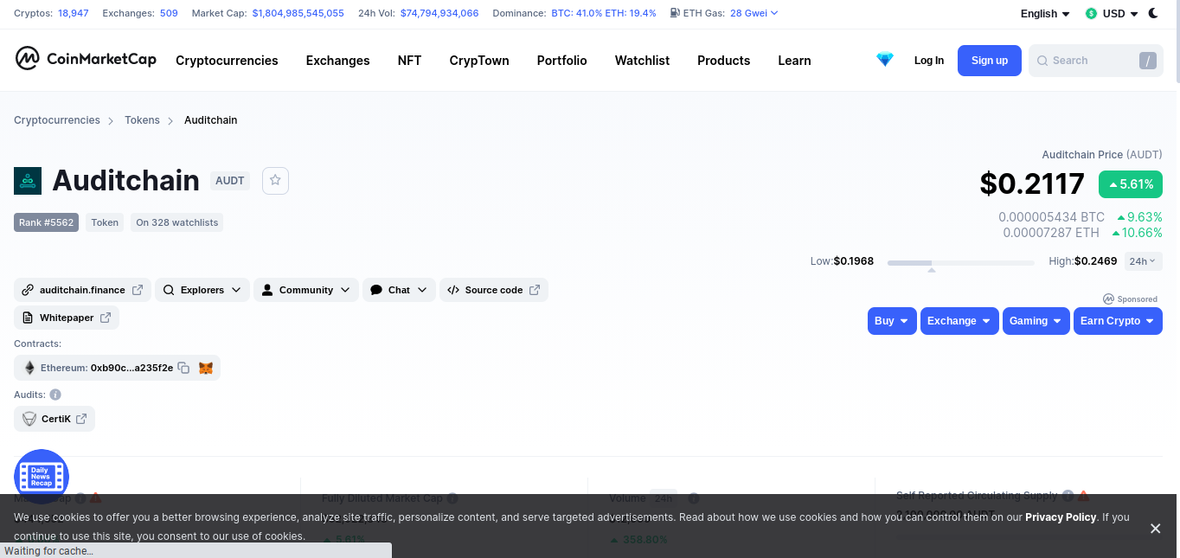Click the Log In button
The height and width of the screenshot is (558, 1180).
pos(929,60)
